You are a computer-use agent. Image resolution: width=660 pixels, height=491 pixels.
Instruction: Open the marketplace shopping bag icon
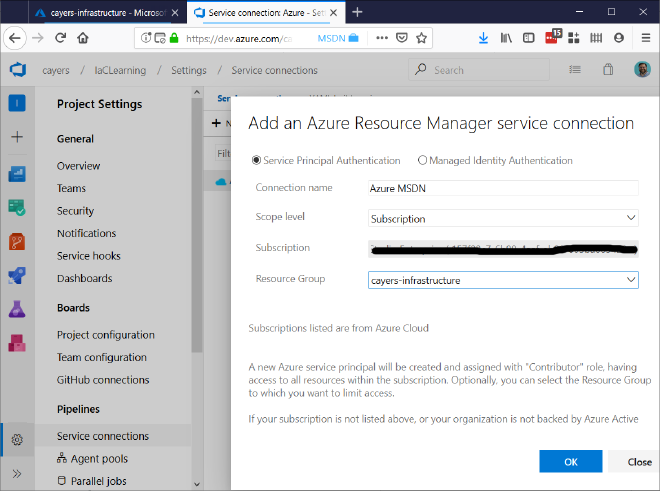pyautogui.click(x=608, y=70)
